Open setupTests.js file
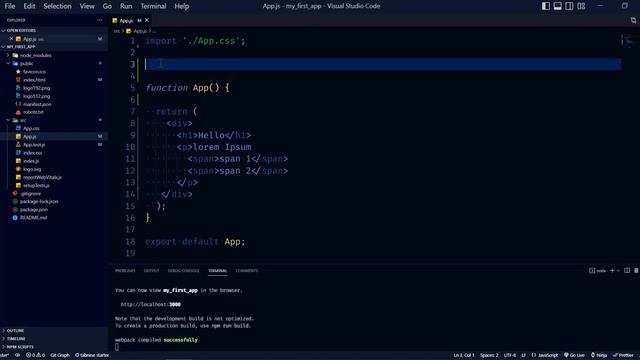The image size is (640, 360). click(36, 185)
